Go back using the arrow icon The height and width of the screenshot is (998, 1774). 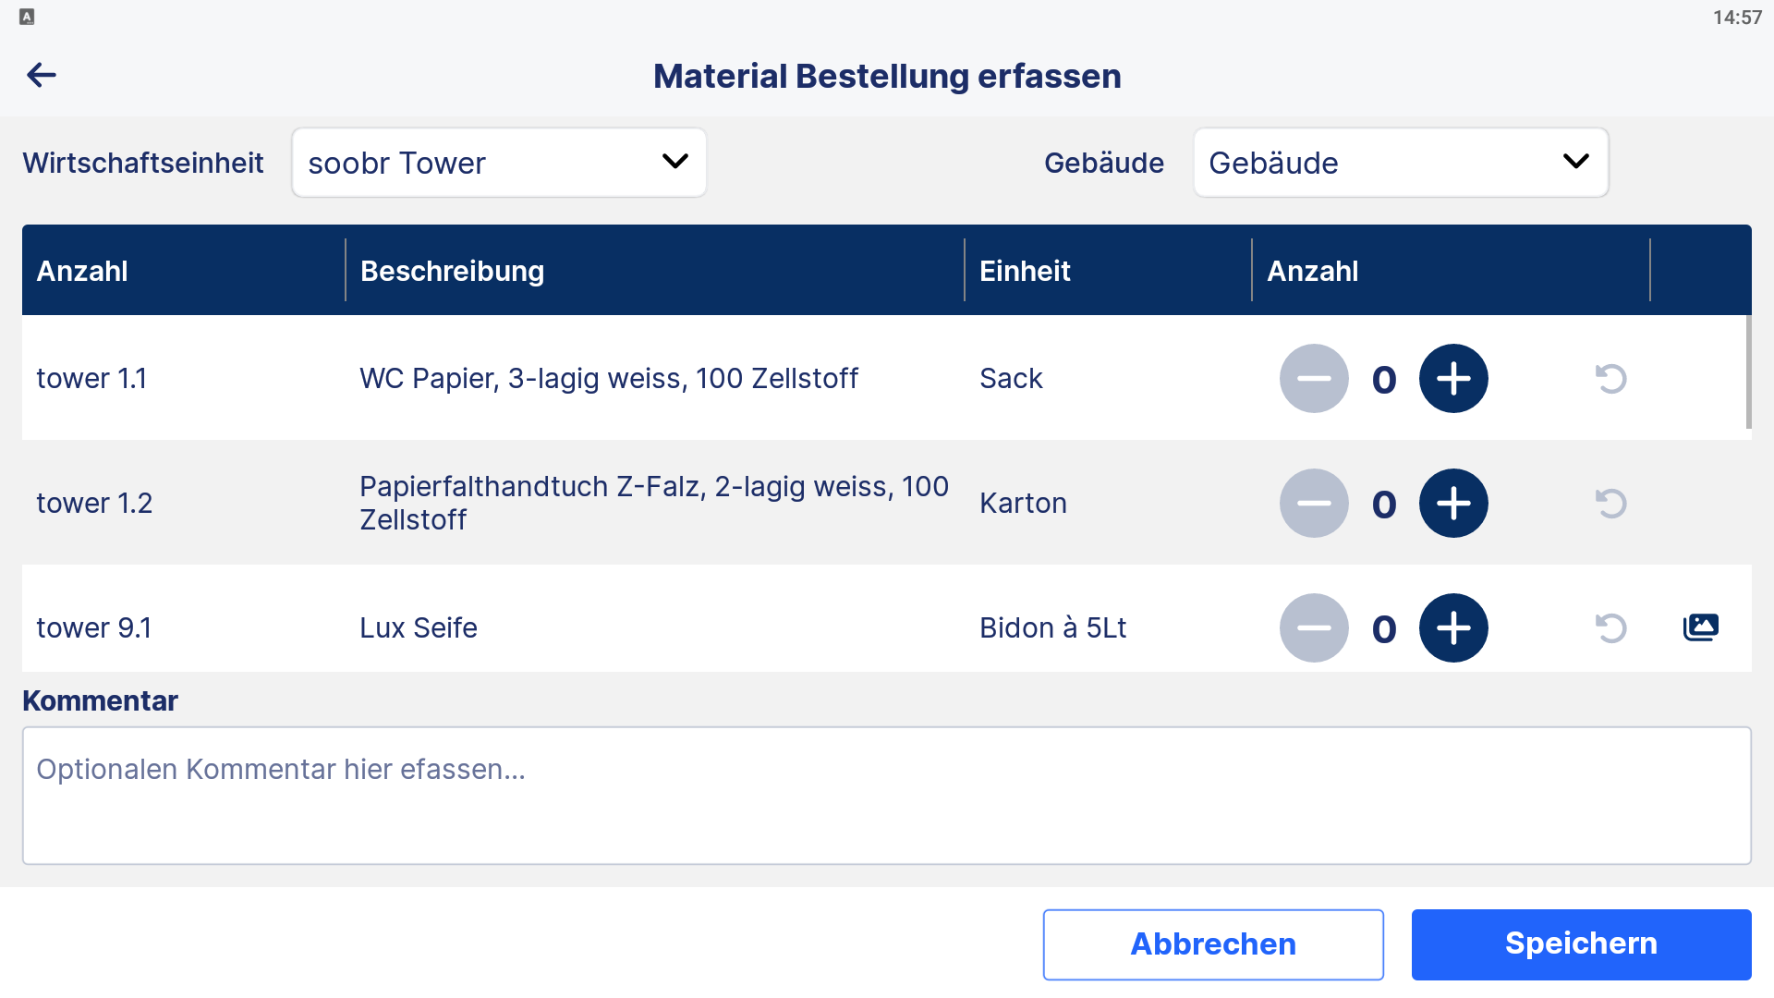click(41, 75)
